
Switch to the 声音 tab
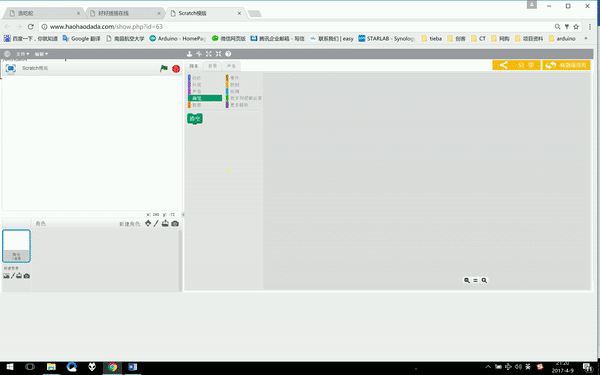click(231, 66)
